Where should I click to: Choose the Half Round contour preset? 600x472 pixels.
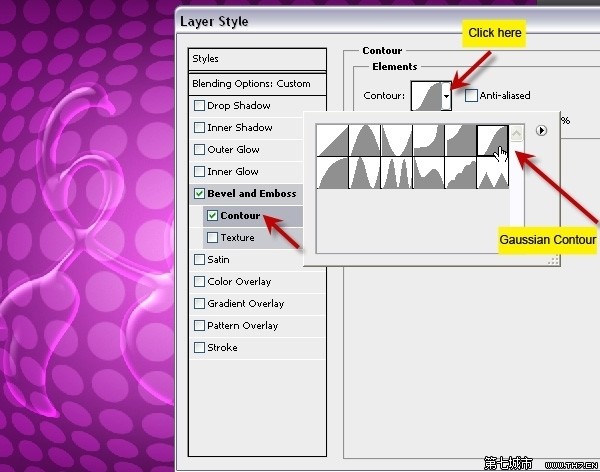(332, 173)
